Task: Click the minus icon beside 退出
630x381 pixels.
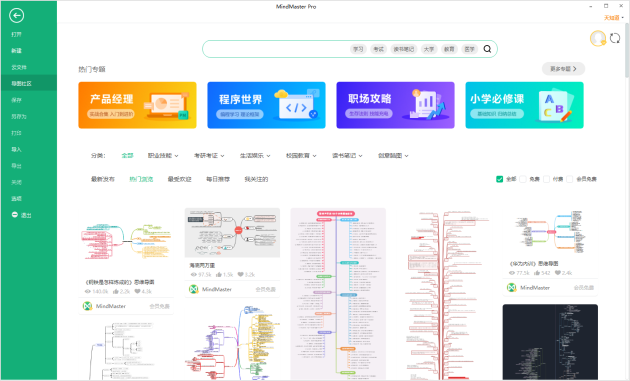Action: [x=15, y=215]
